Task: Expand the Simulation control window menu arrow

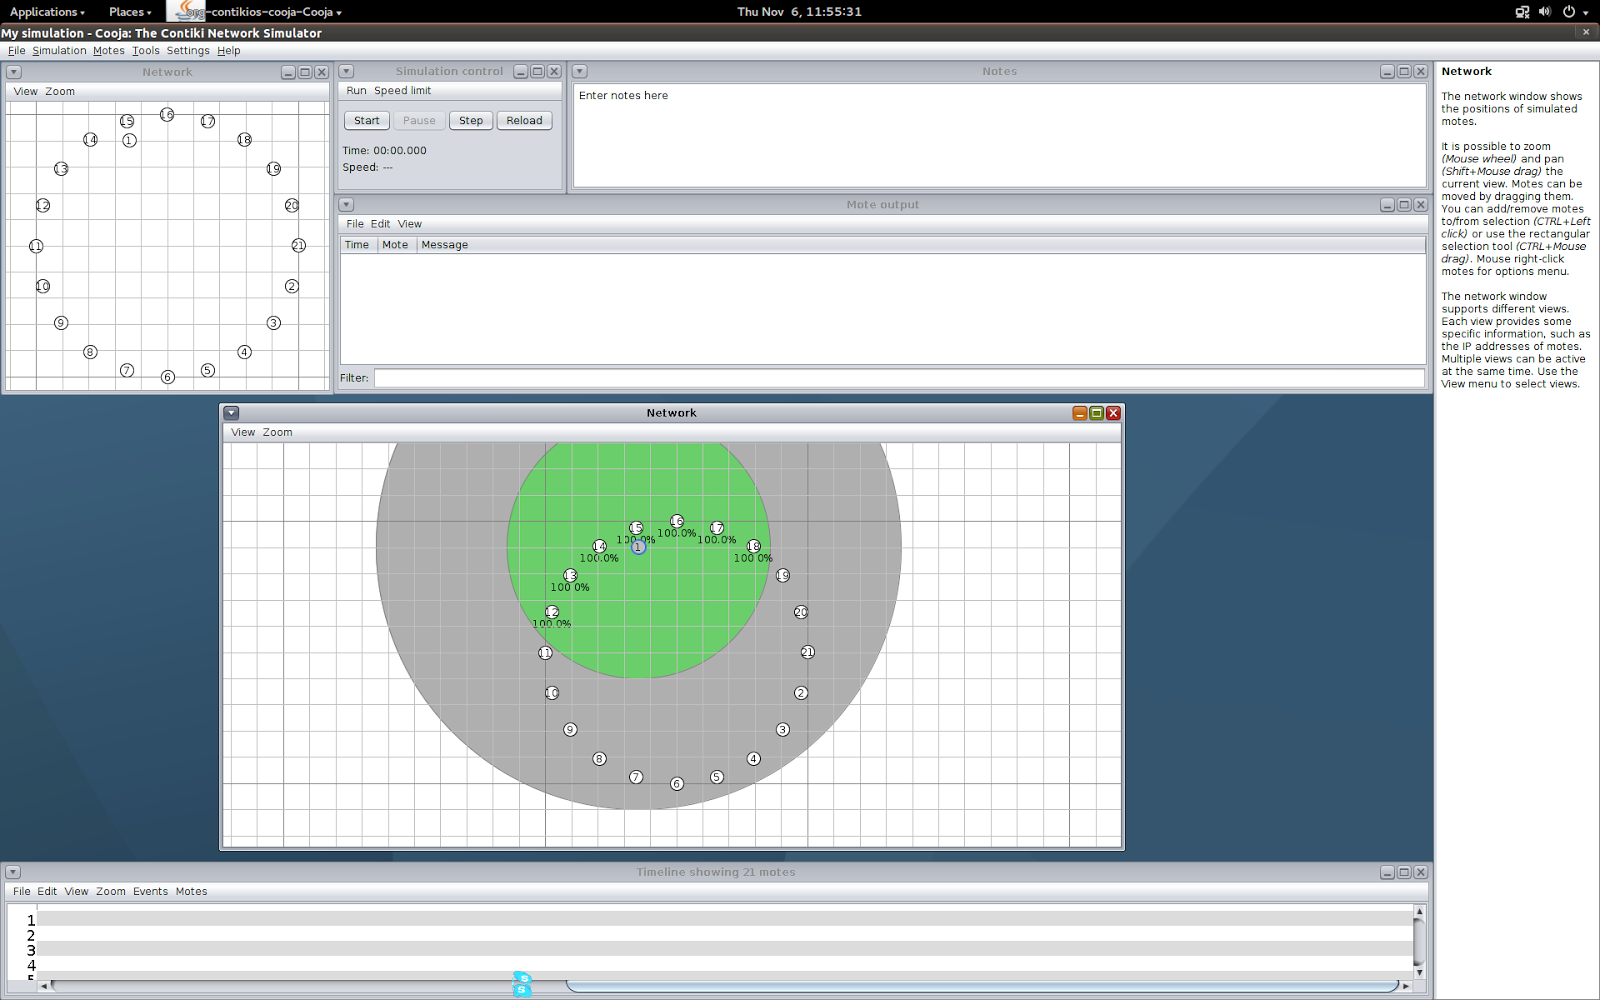Action: (x=346, y=71)
